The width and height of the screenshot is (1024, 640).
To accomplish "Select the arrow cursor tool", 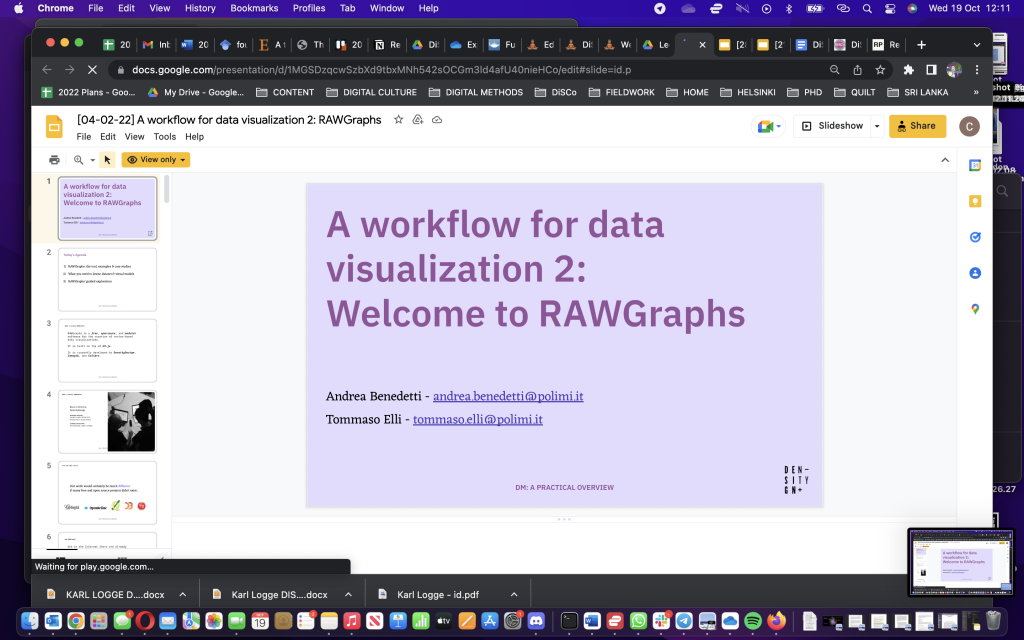I will [x=108, y=160].
